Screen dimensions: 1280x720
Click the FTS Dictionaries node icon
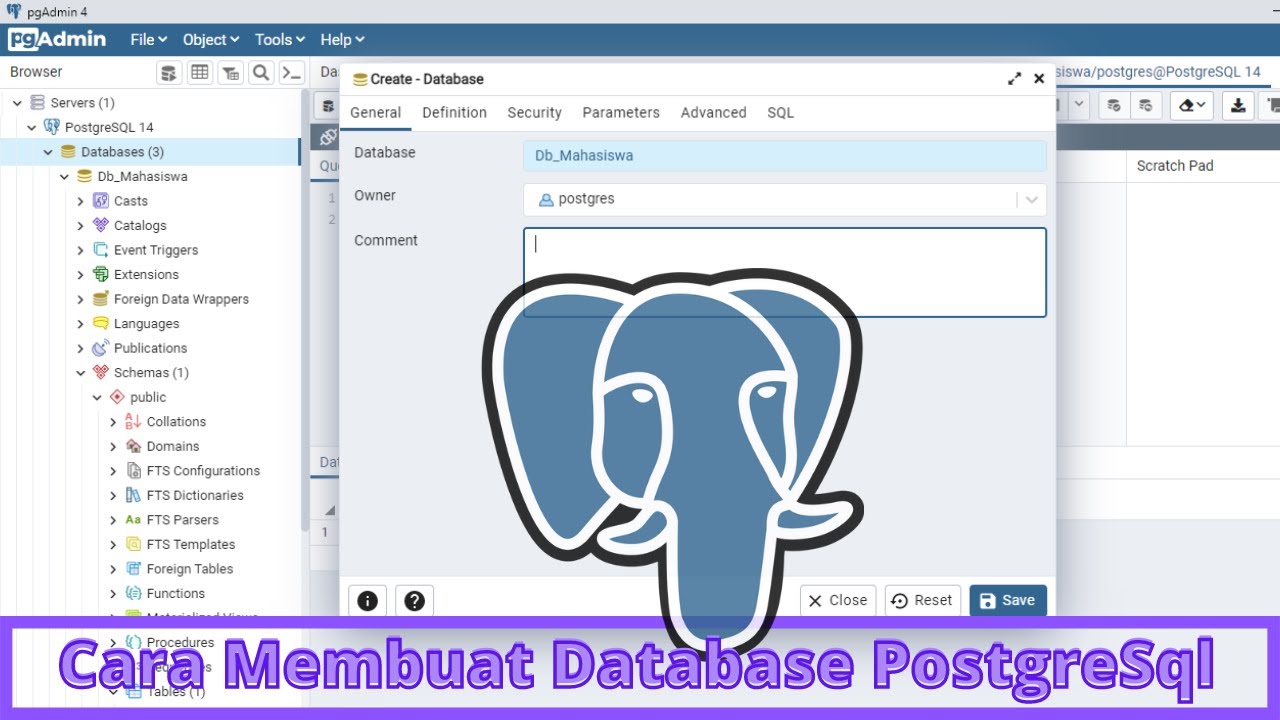click(x=133, y=495)
